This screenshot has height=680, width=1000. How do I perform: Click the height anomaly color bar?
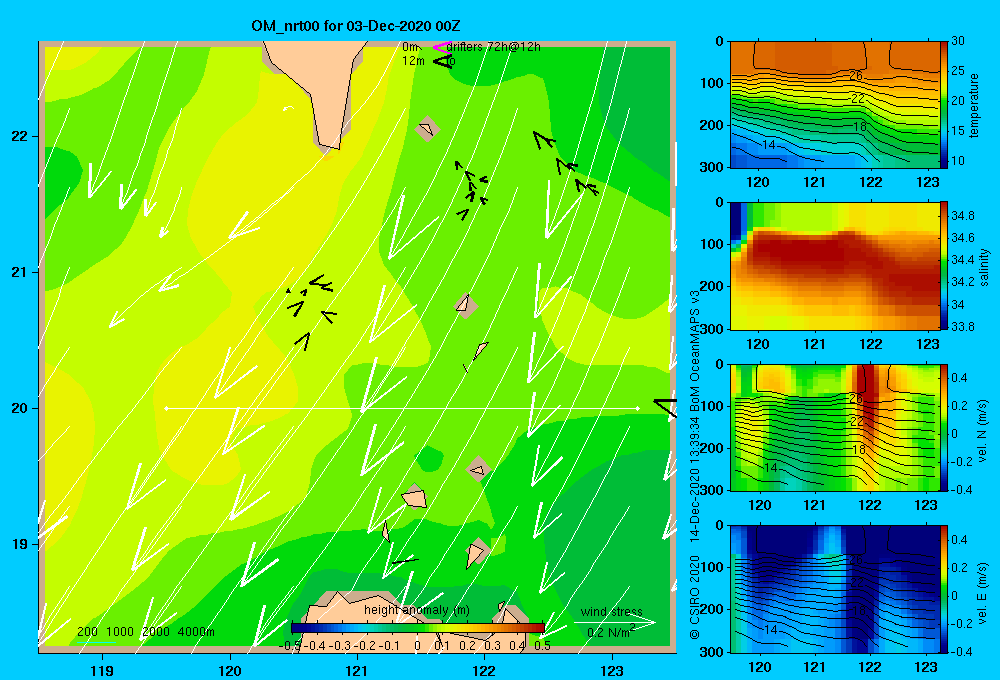418,628
